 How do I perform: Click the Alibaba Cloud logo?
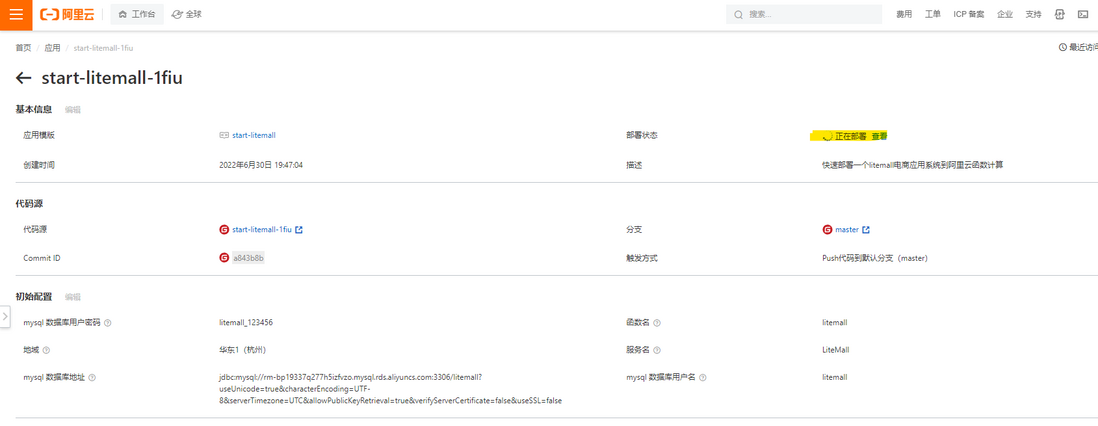pyautogui.click(x=67, y=15)
